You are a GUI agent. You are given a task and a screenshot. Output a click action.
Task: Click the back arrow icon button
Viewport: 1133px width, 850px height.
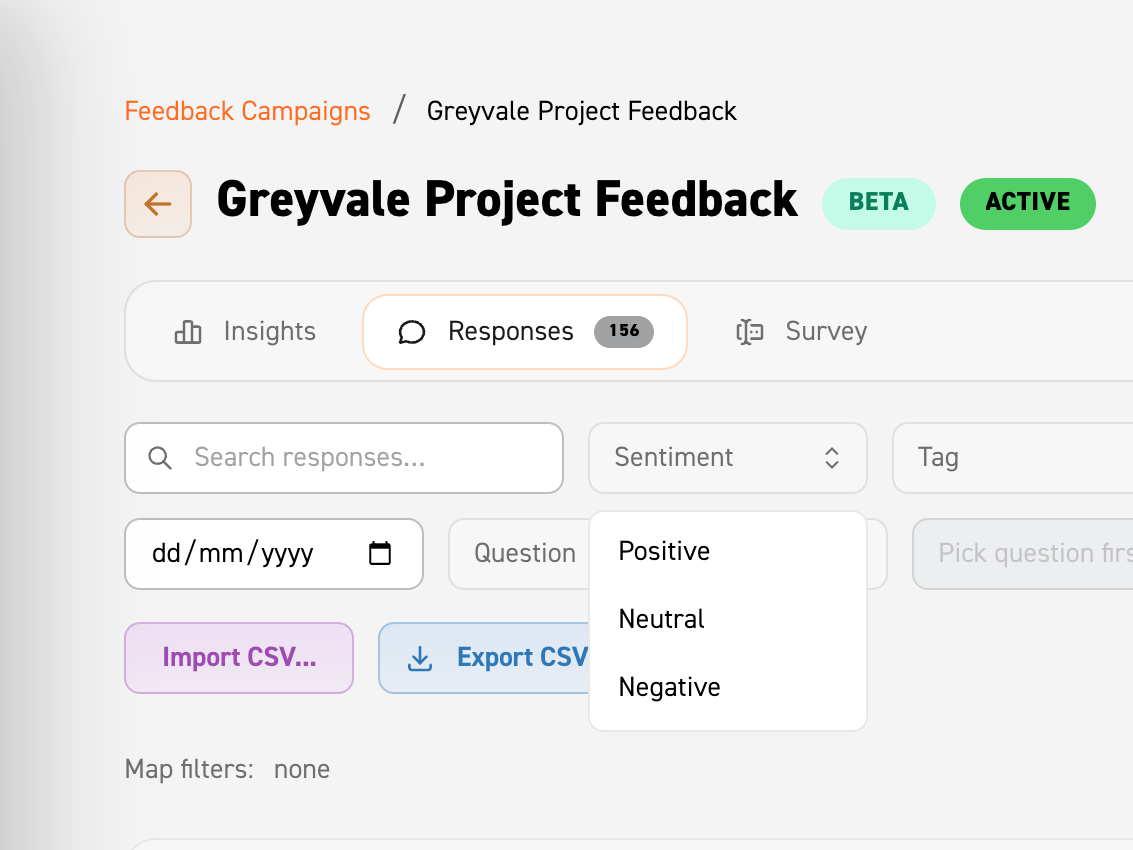click(158, 204)
